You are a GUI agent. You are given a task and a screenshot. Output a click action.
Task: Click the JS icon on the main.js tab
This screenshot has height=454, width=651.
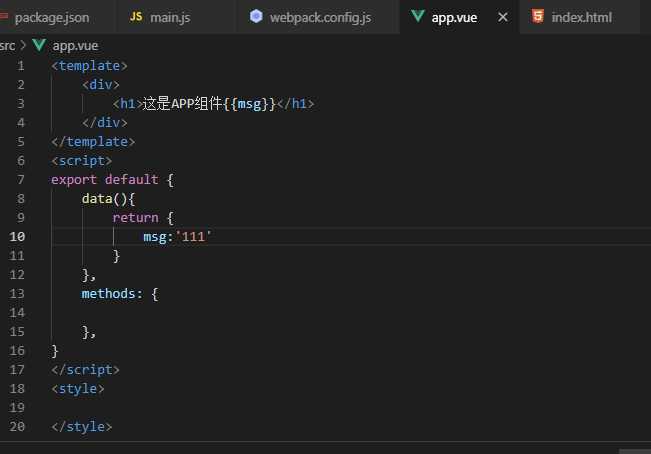coord(136,17)
